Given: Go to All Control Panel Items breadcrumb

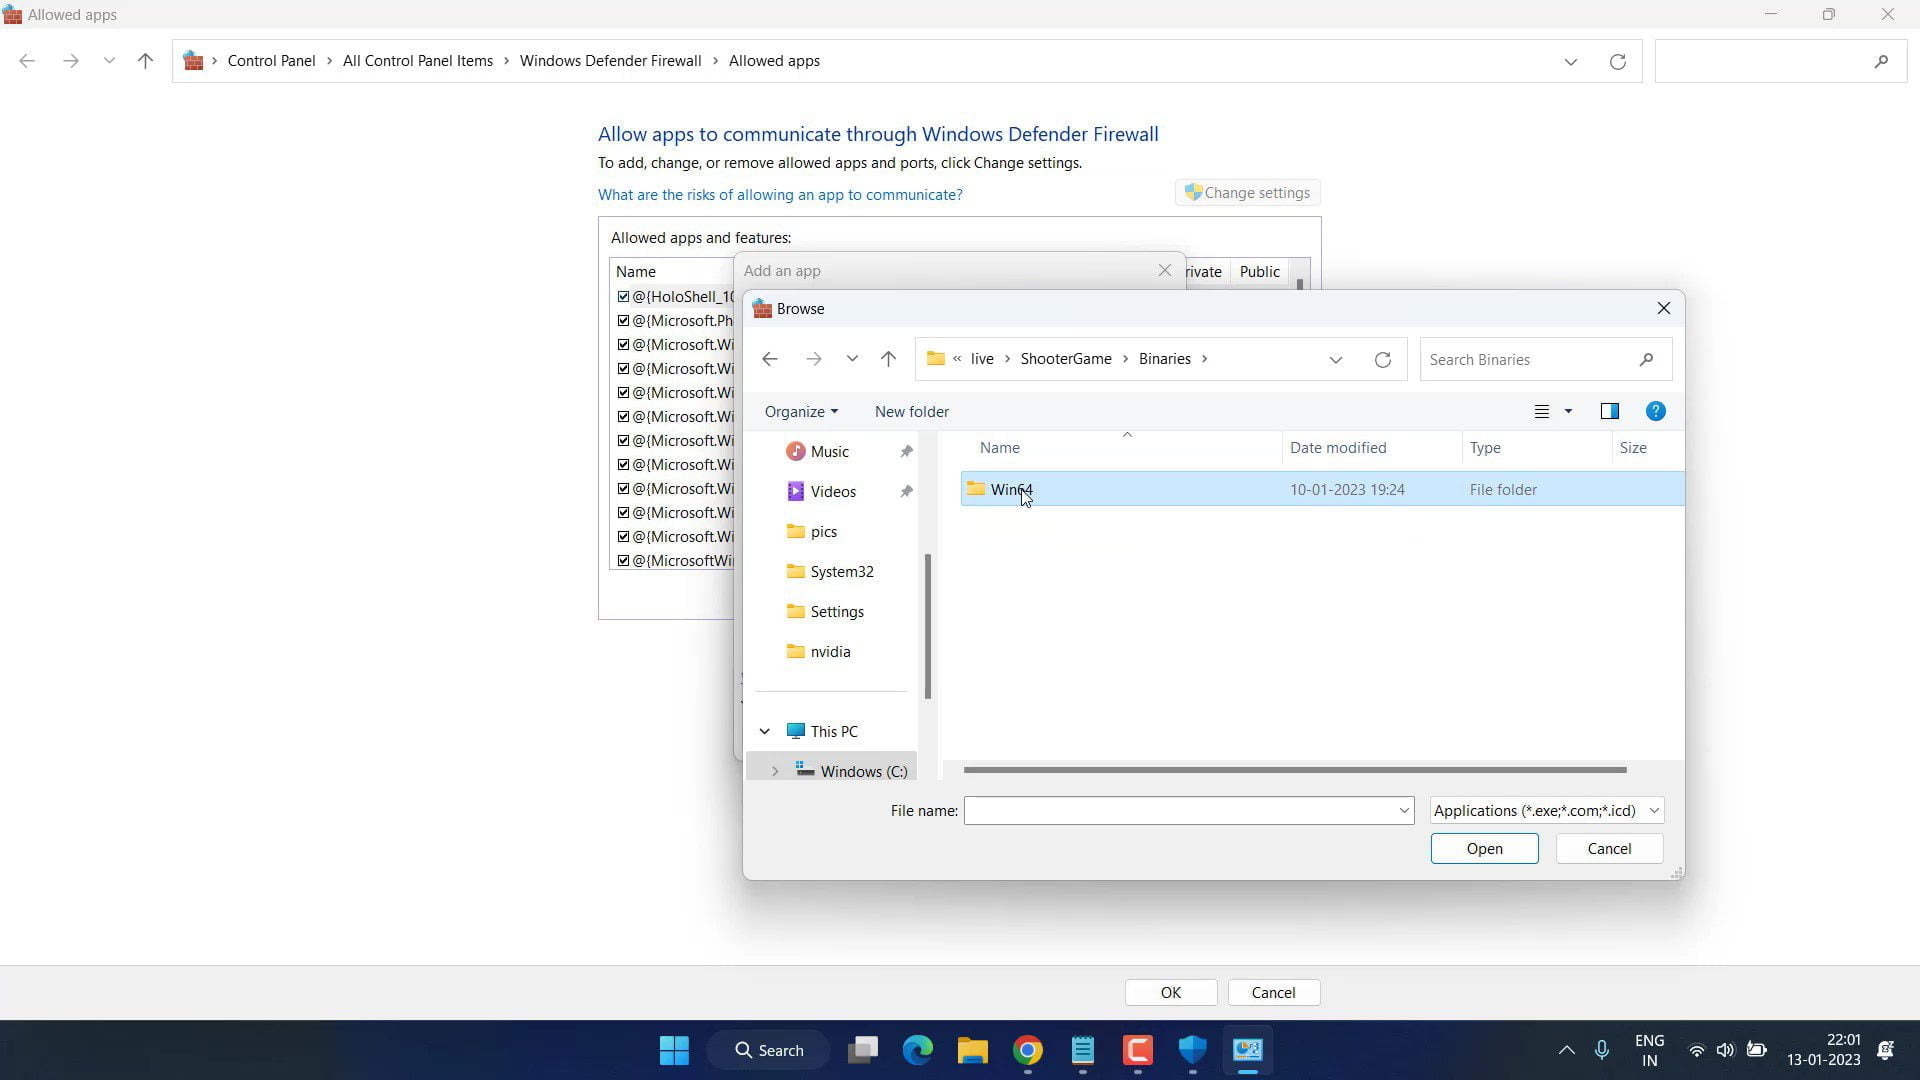Looking at the screenshot, I should point(418,61).
